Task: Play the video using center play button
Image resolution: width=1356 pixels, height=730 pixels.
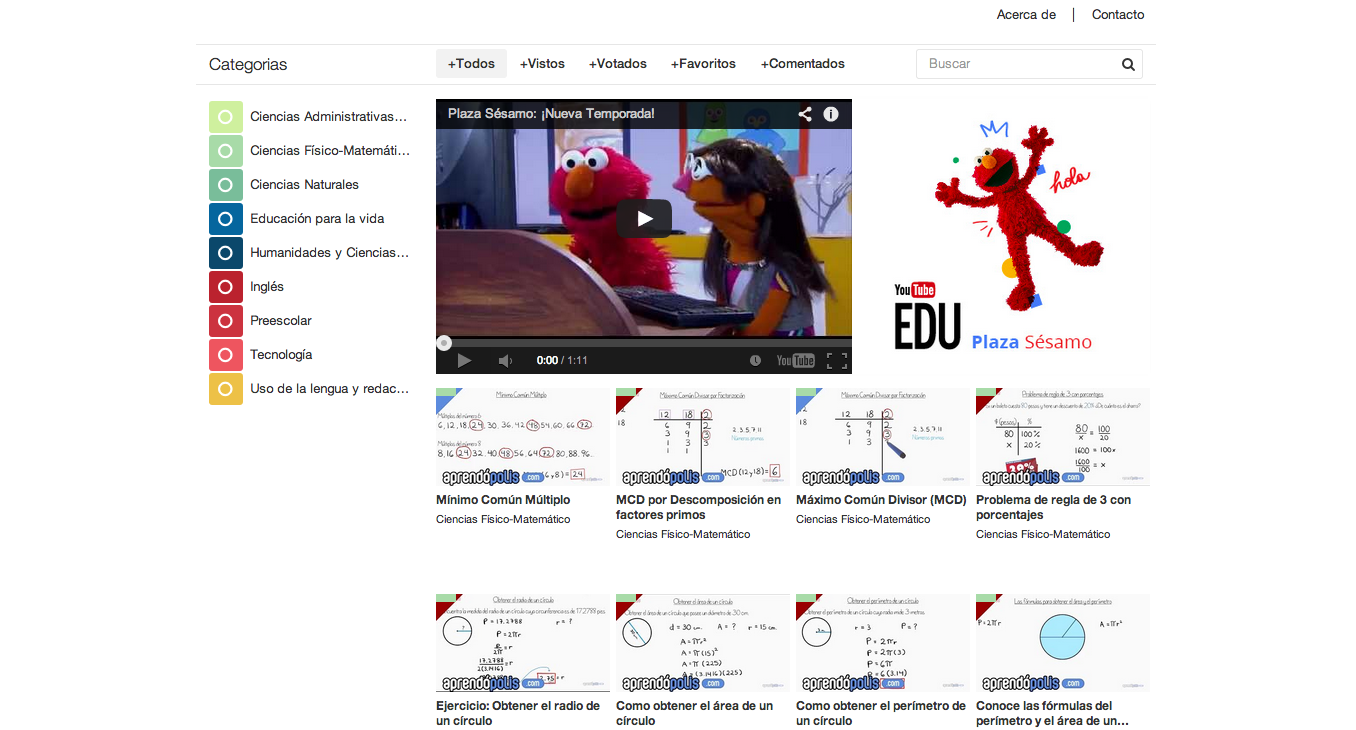Action: click(x=643, y=218)
